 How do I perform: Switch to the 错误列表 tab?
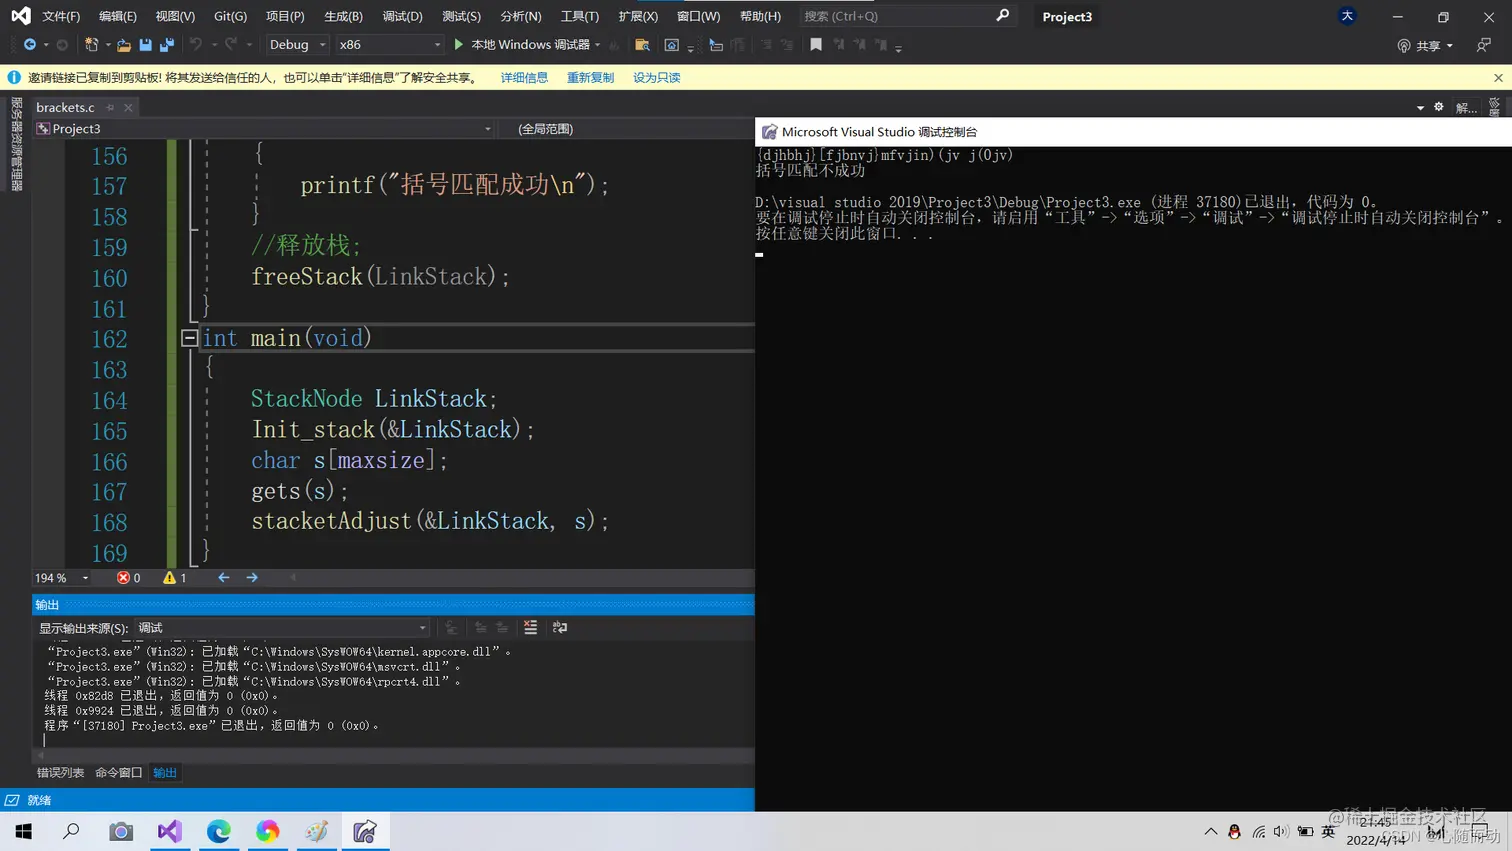point(61,773)
